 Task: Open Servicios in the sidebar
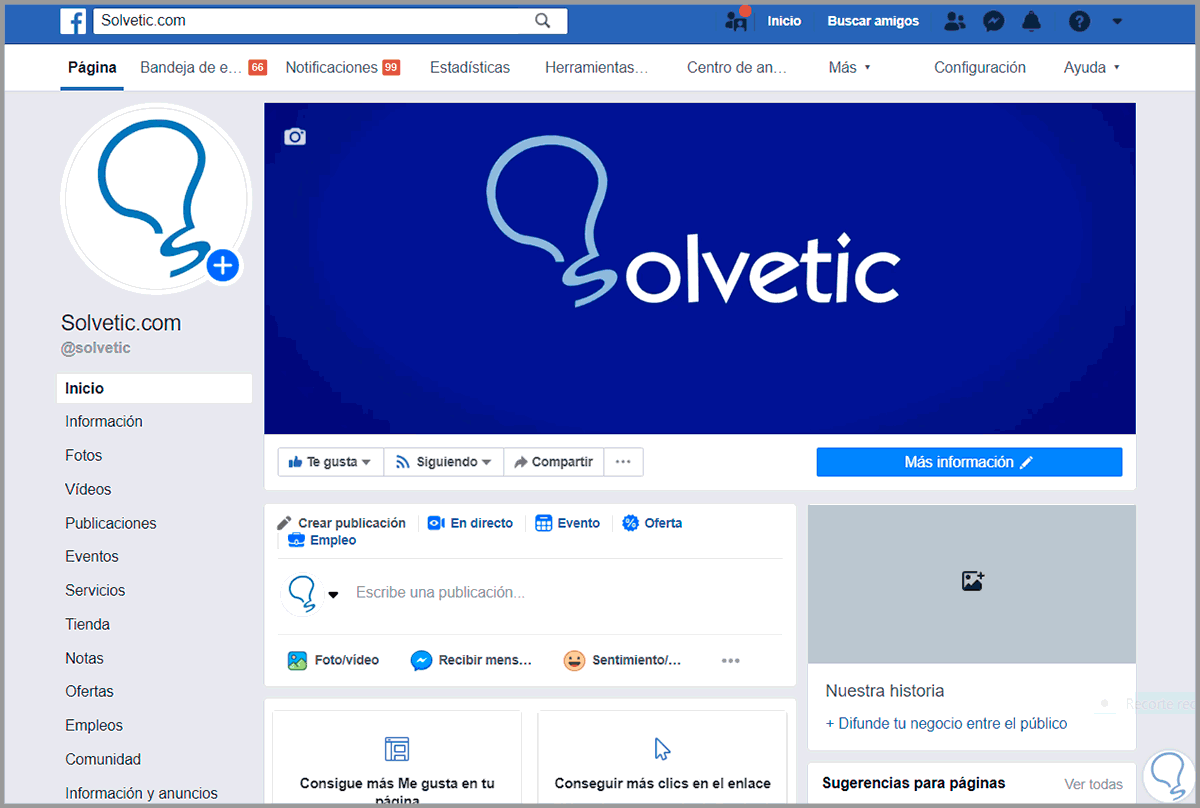(x=95, y=591)
